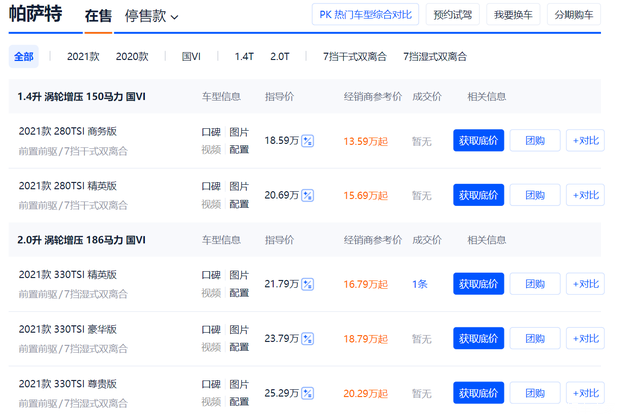Image resolution: width=620 pixels, height=419 pixels.
Task: Open loan calculator icon beside 25.29万
Action: pyautogui.click(x=307, y=393)
